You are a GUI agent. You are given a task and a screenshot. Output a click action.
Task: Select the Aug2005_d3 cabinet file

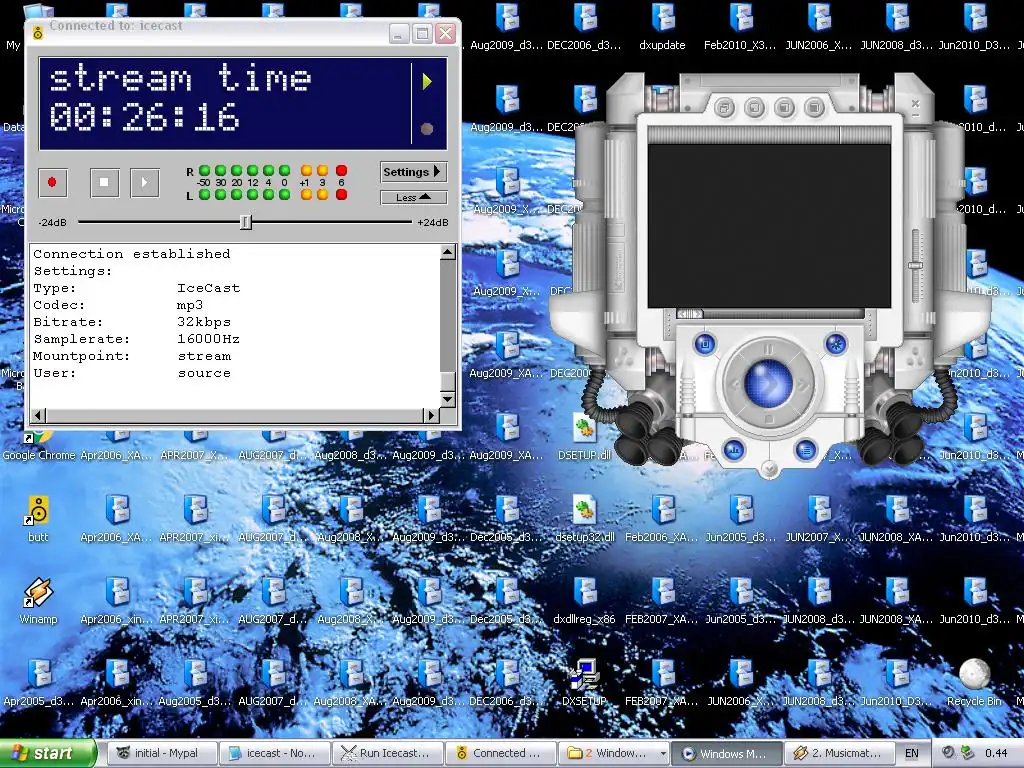tap(195, 683)
